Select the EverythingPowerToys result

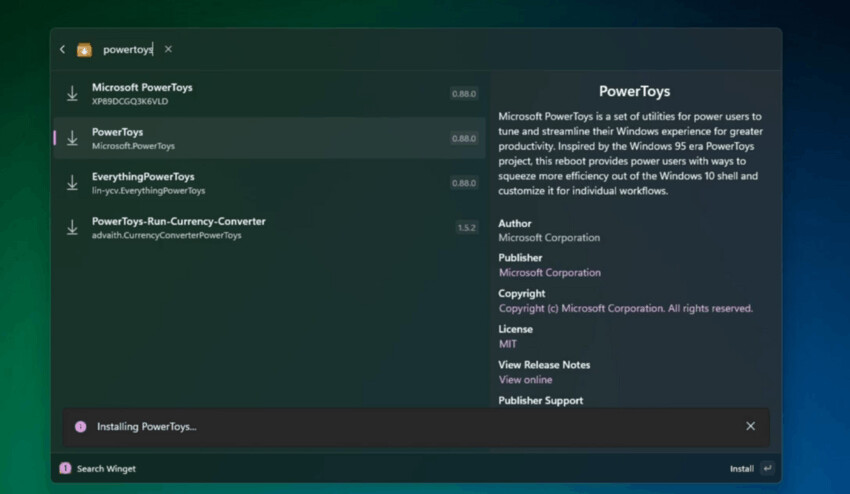269,183
